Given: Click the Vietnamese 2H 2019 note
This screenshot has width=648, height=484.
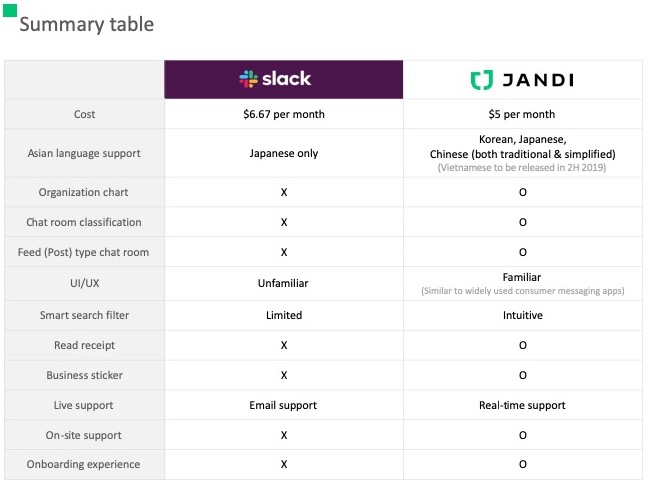Looking at the screenshot, I should point(522,169).
